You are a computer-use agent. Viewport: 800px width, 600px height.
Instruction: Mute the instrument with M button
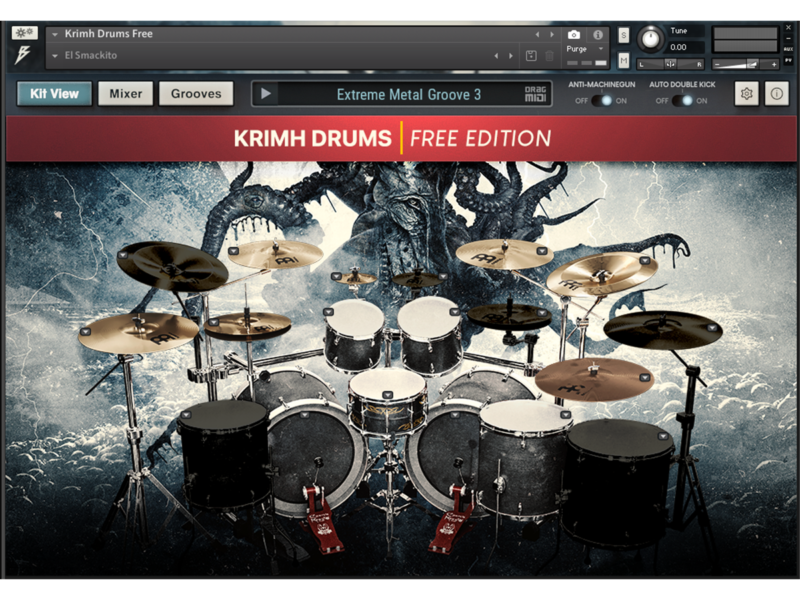coord(624,60)
